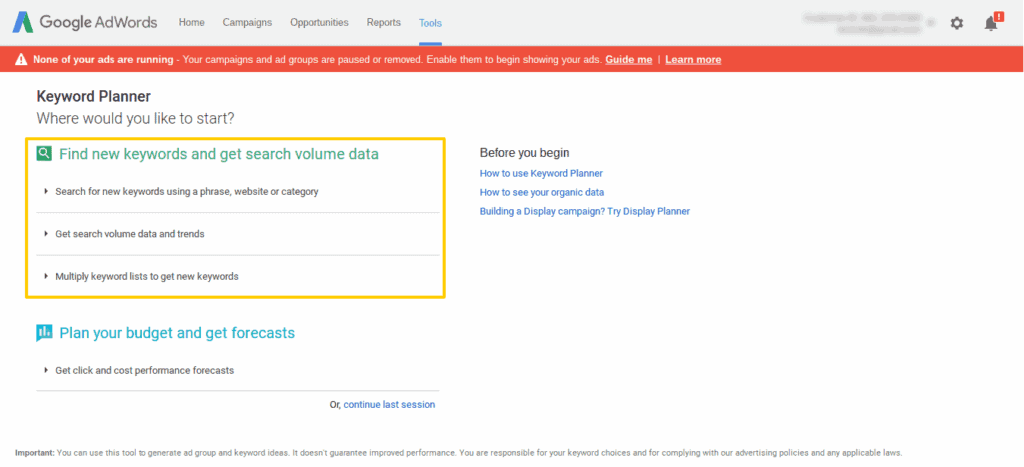Switch to the Campaigns tab
The height and width of the screenshot is (467, 1024).
pyautogui.click(x=247, y=22)
